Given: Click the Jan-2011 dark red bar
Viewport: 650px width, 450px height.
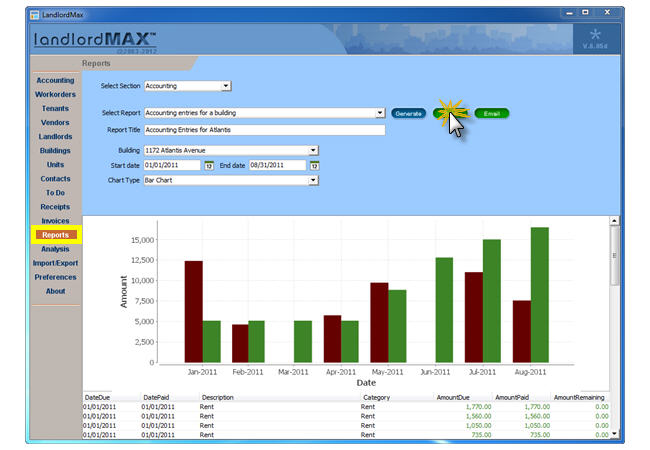Looking at the screenshot, I should coord(194,312).
